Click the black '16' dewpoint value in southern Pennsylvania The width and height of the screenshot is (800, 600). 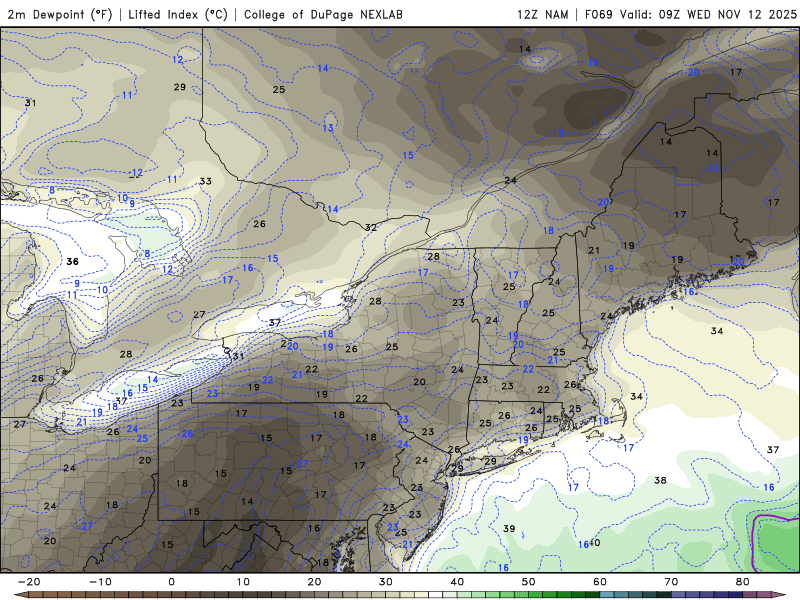(314, 528)
